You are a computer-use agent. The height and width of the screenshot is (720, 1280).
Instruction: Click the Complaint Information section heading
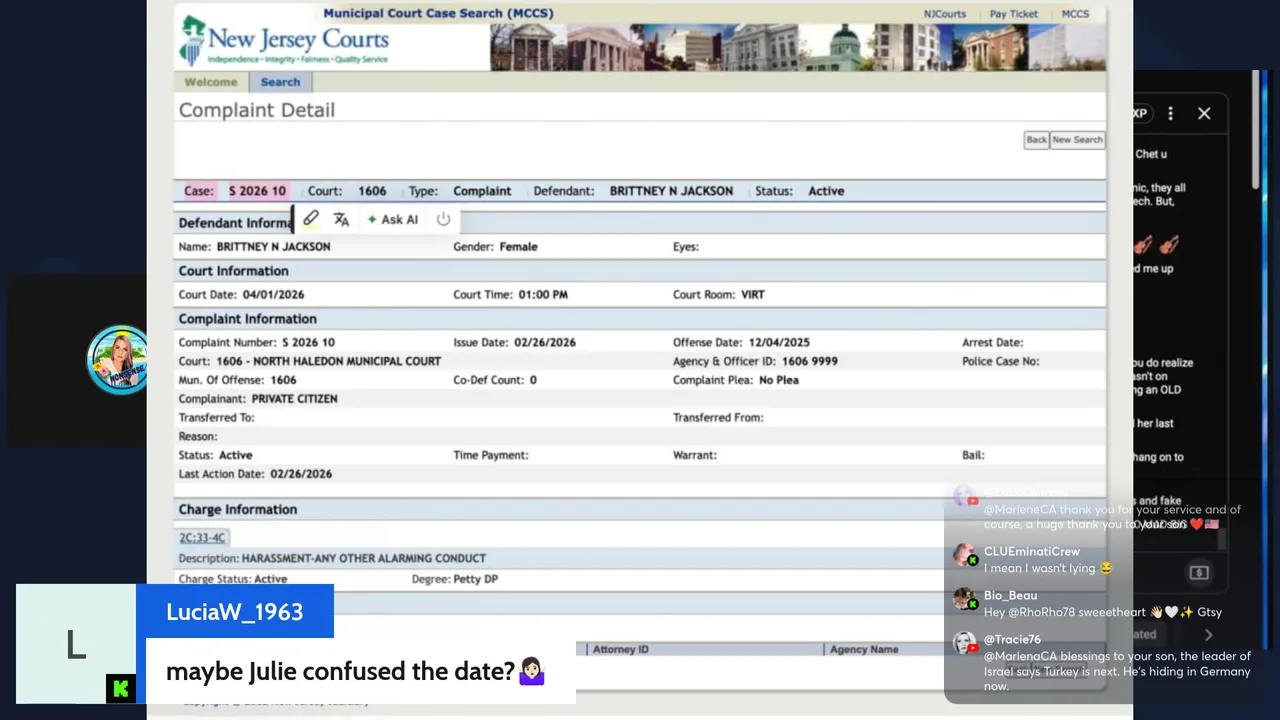[x=248, y=319]
